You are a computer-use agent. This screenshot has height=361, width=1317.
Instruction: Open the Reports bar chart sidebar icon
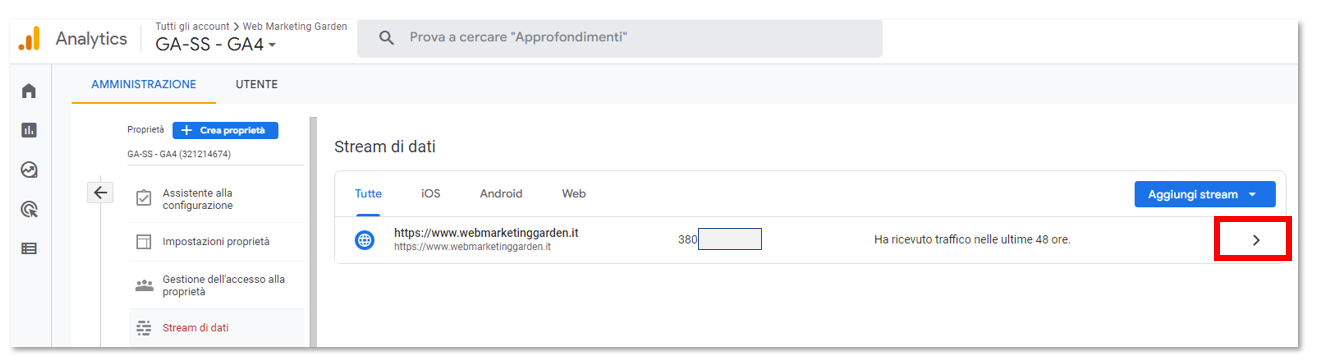pyautogui.click(x=29, y=130)
